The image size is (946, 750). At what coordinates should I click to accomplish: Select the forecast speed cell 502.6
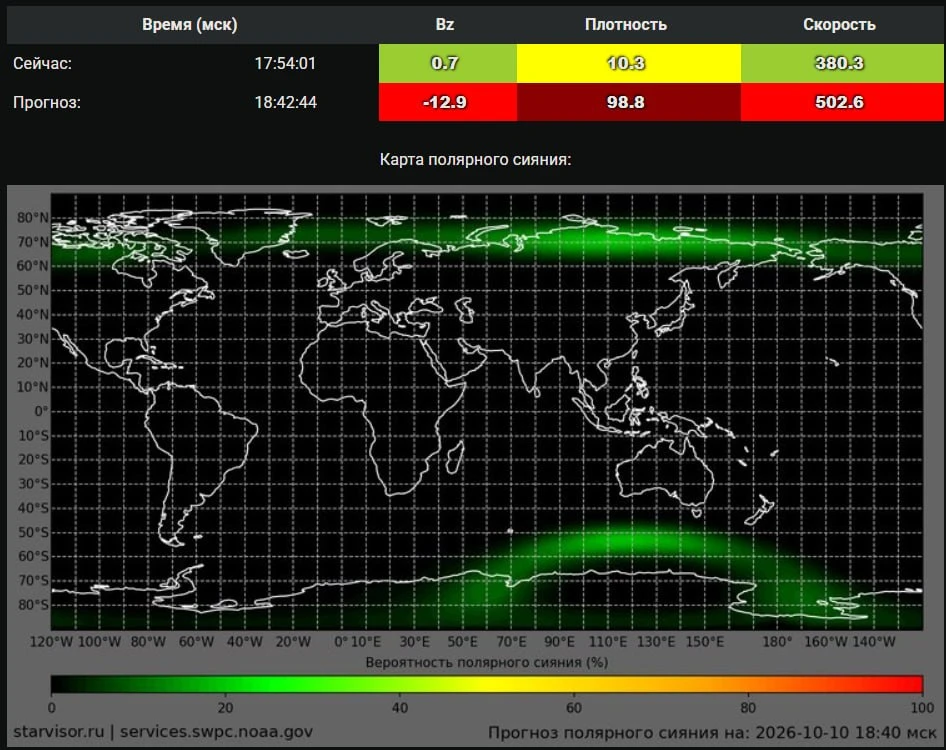click(x=842, y=102)
